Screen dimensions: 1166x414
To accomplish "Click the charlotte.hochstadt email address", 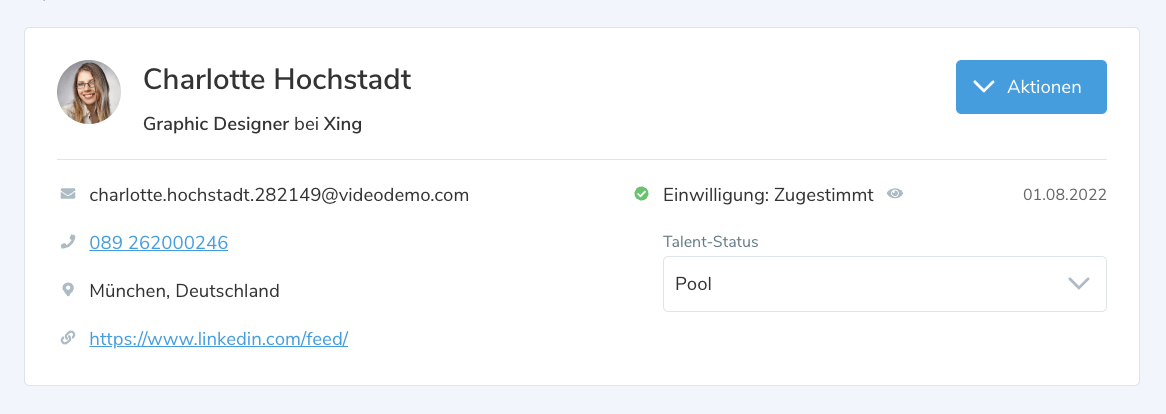I will tap(279, 195).
